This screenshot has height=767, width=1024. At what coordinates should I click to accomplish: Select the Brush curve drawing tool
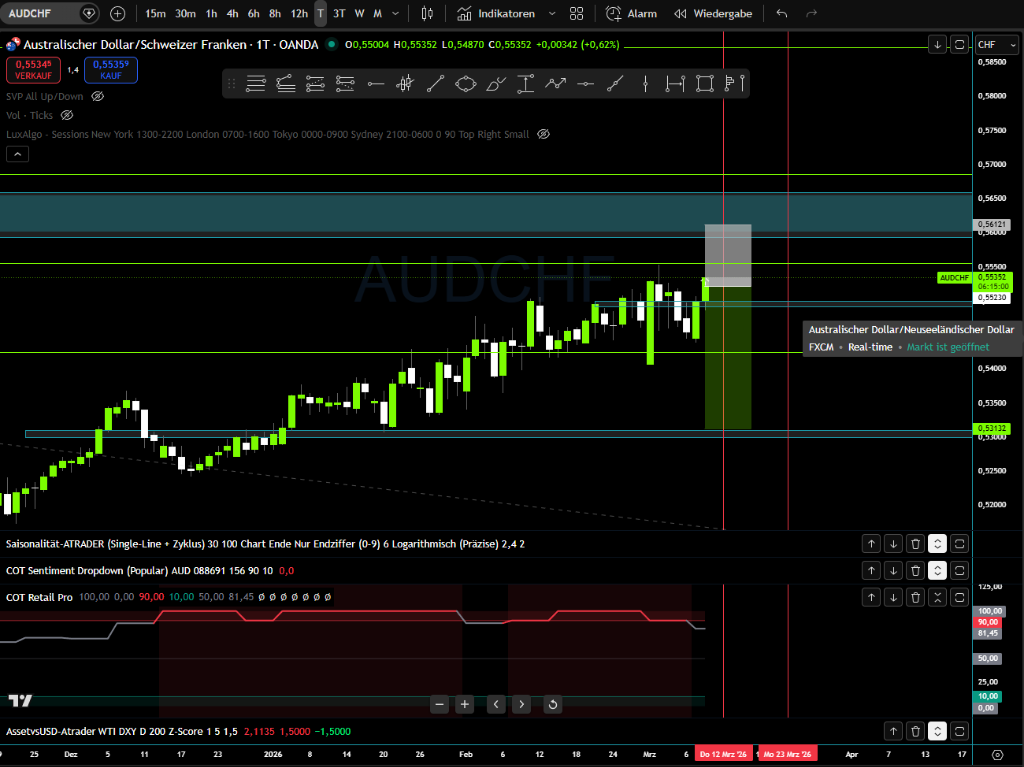(497, 84)
